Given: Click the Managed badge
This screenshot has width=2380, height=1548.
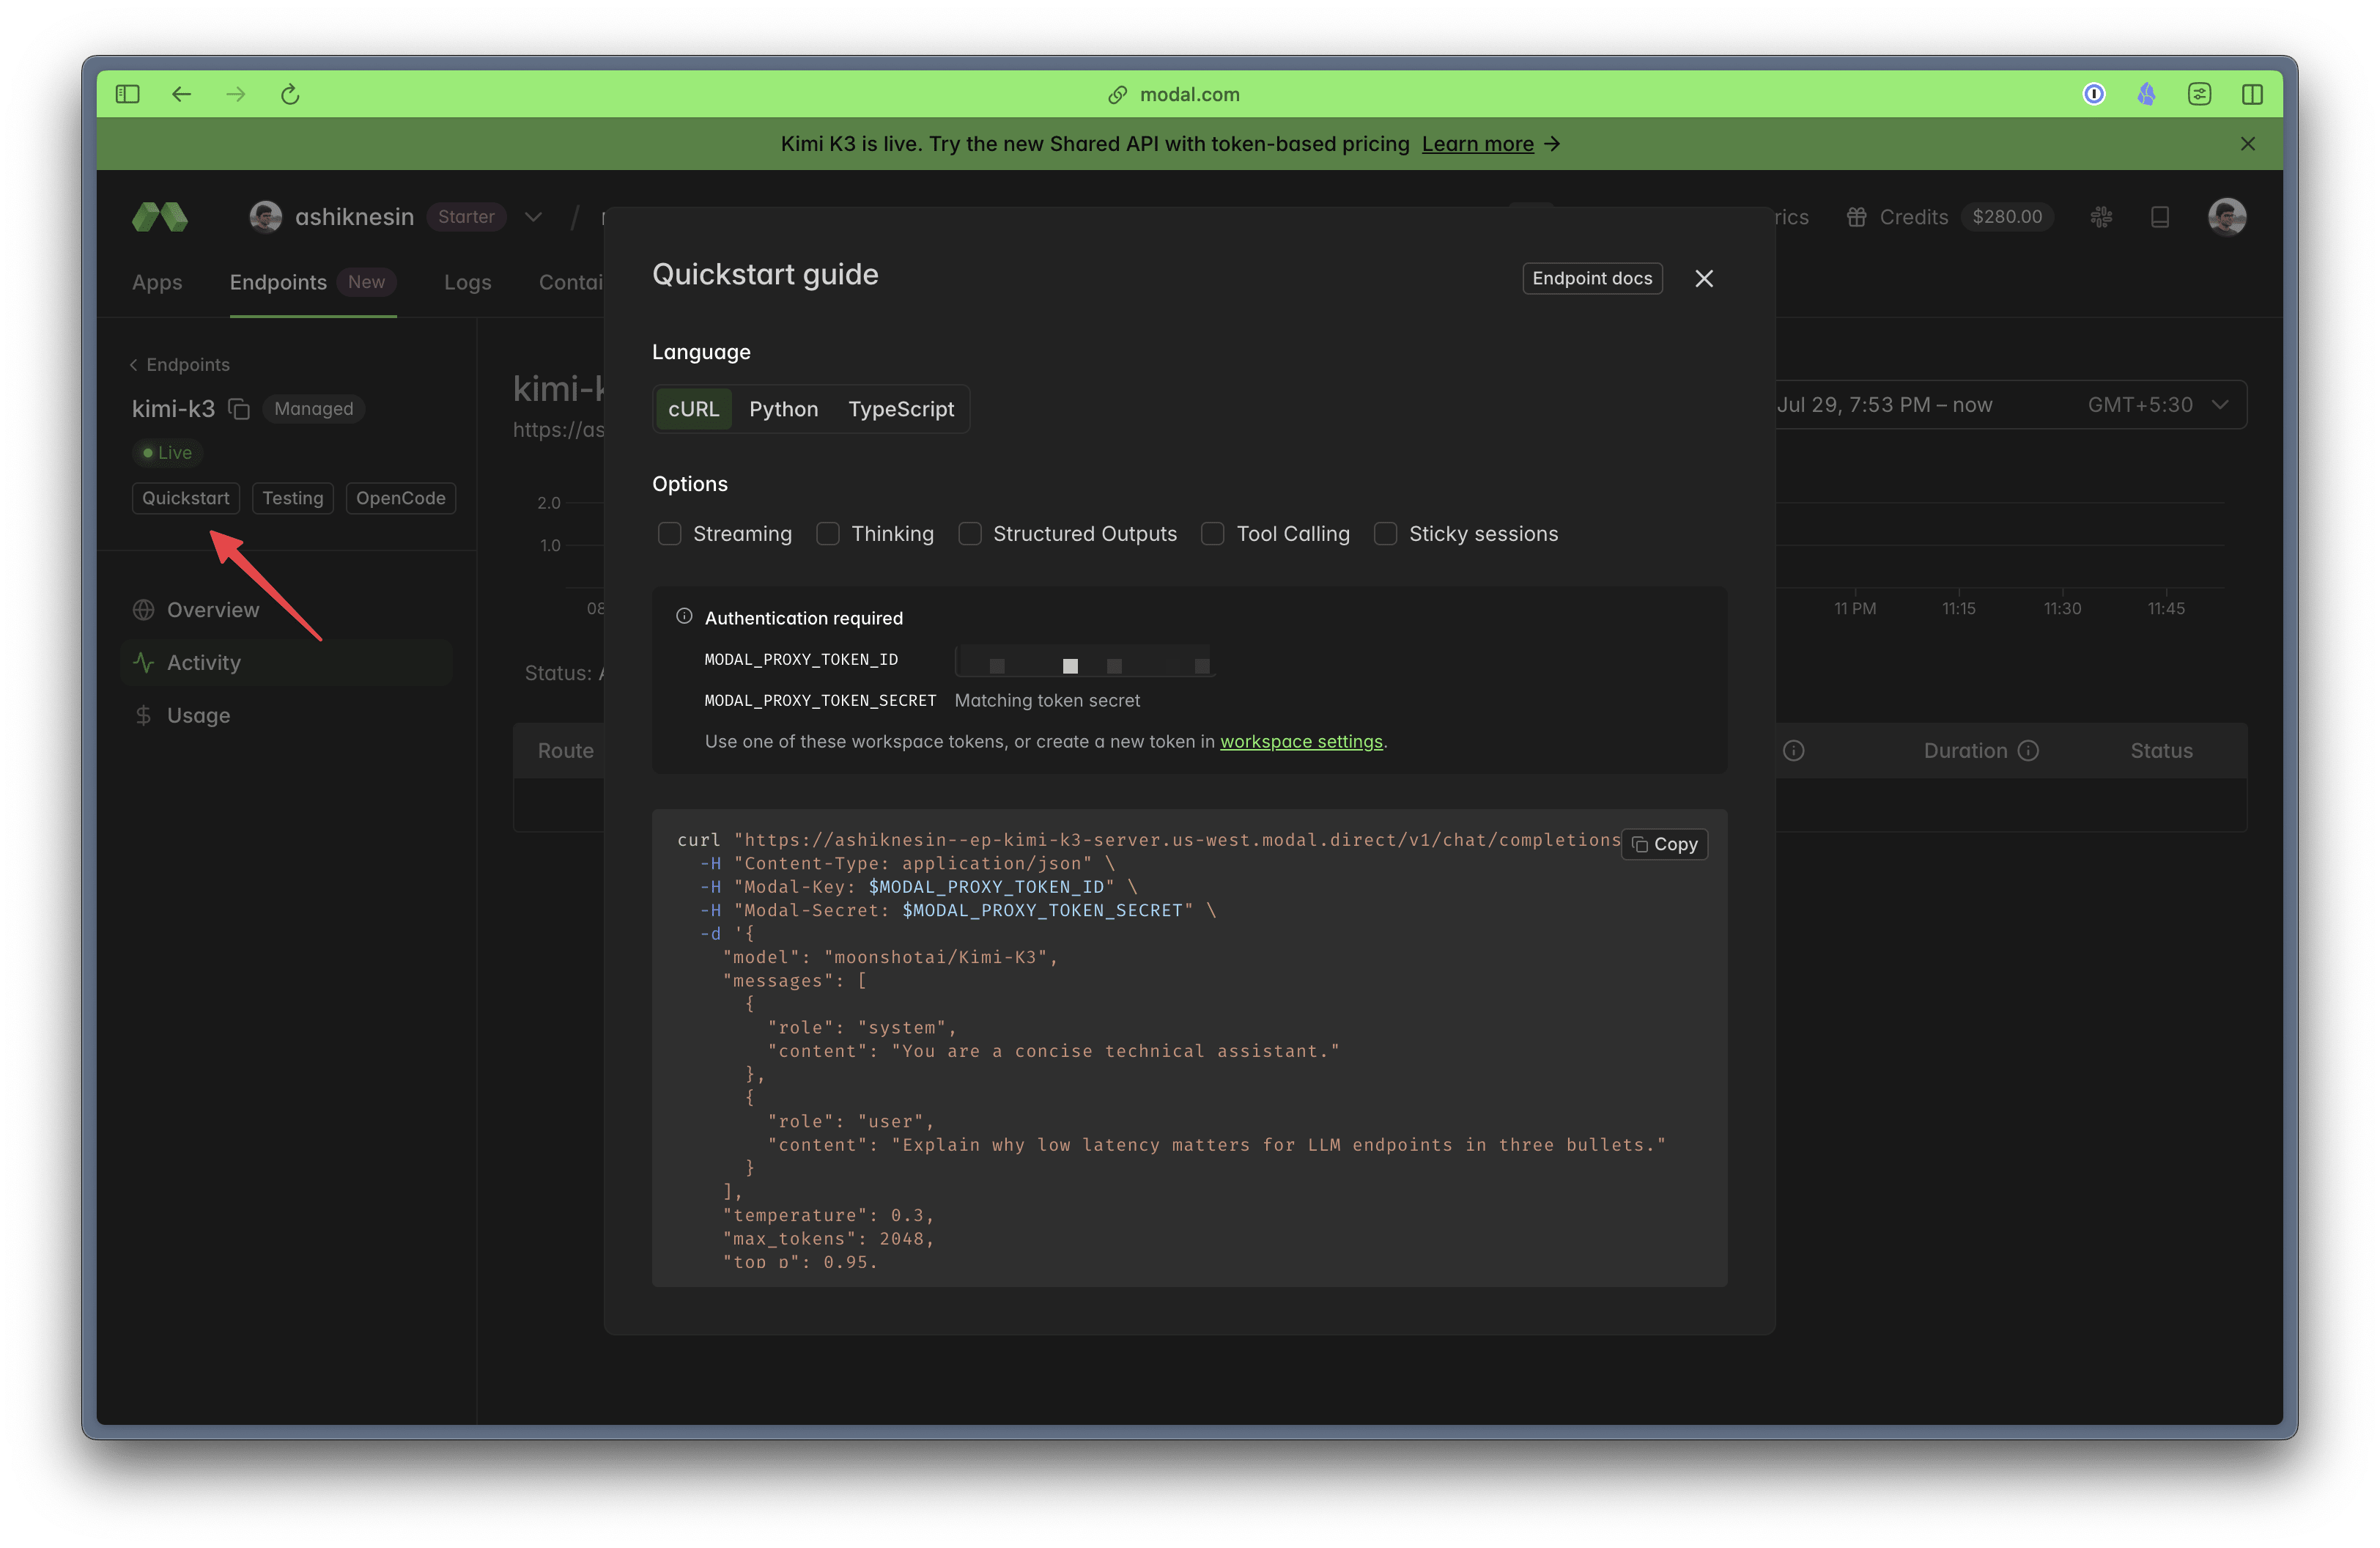Looking at the screenshot, I should pyautogui.click(x=314, y=409).
